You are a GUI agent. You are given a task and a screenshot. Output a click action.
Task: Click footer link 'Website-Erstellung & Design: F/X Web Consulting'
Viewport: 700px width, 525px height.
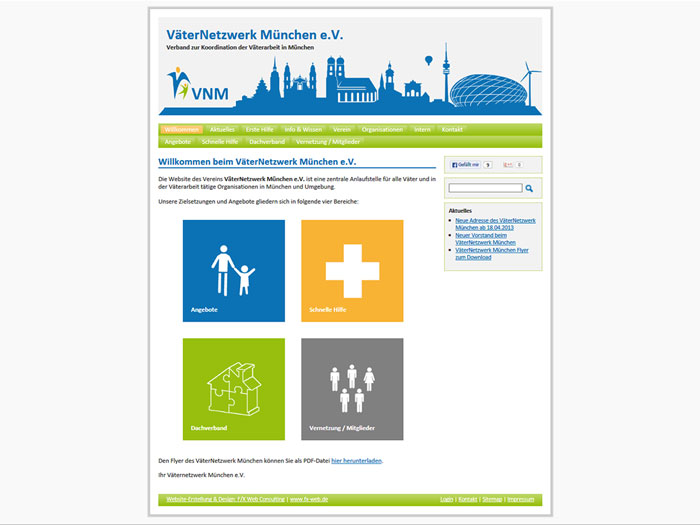pos(225,499)
